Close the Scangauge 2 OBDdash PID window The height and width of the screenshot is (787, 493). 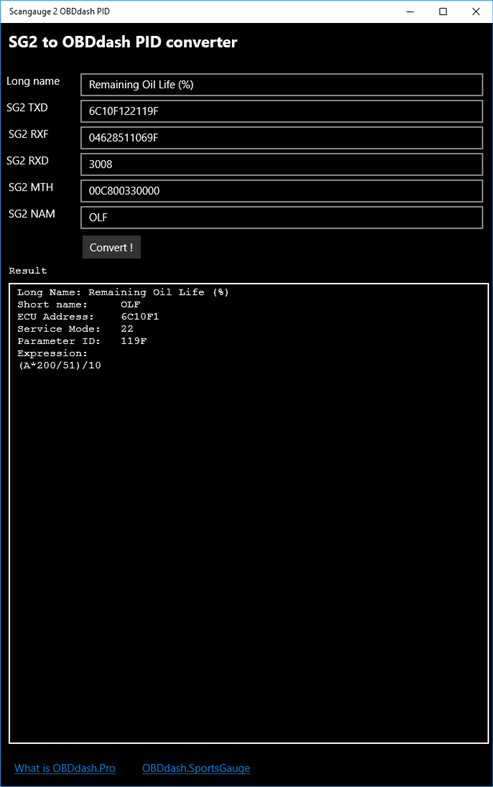[476, 12]
